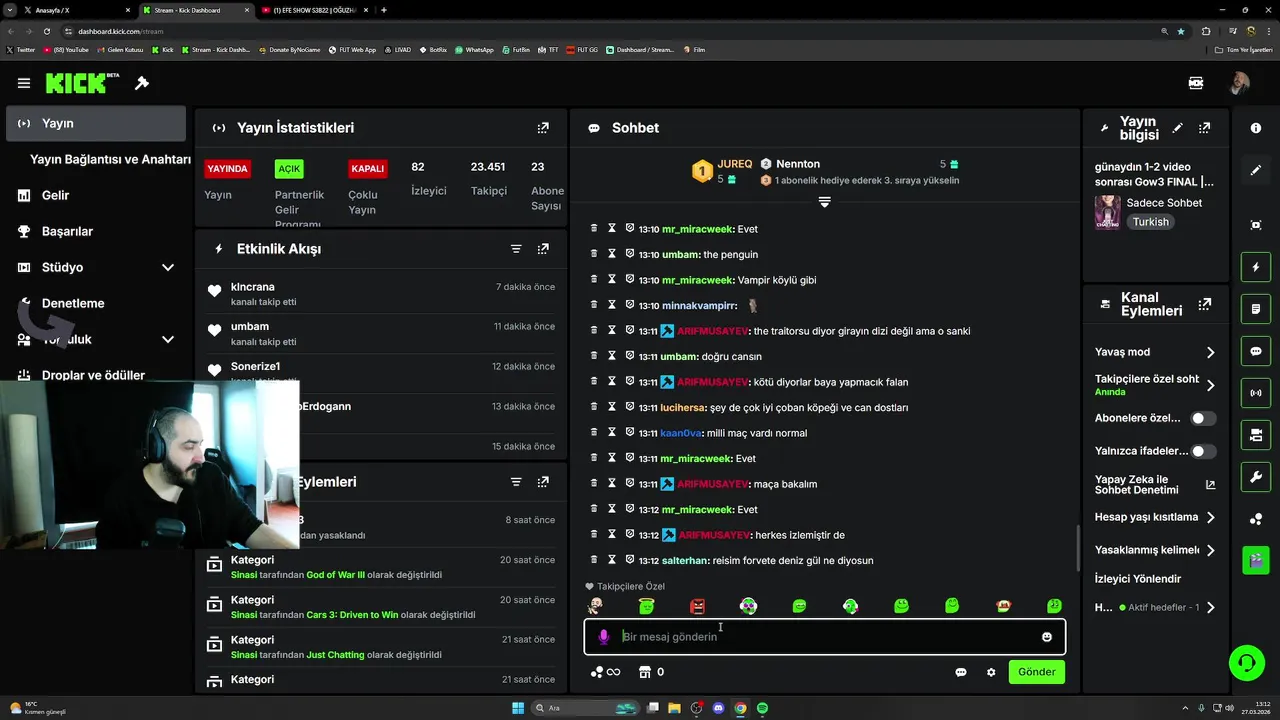Open Yayın Bağlantısı ve Anahtarı page
1280x720 pixels.
[x=110, y=159]
